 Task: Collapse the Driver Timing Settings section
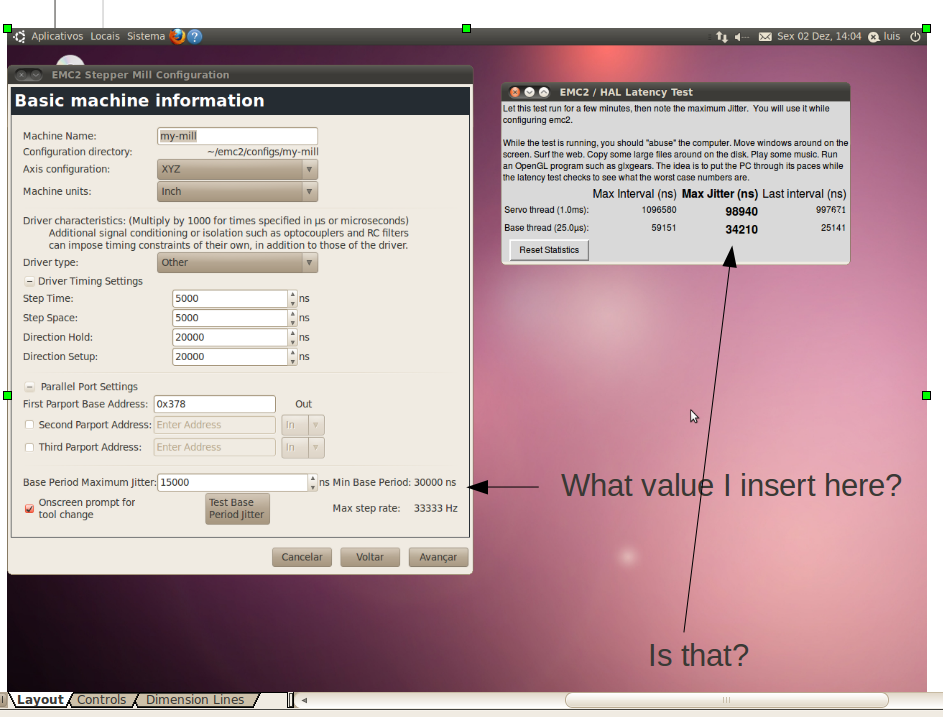tap(29, 281)
